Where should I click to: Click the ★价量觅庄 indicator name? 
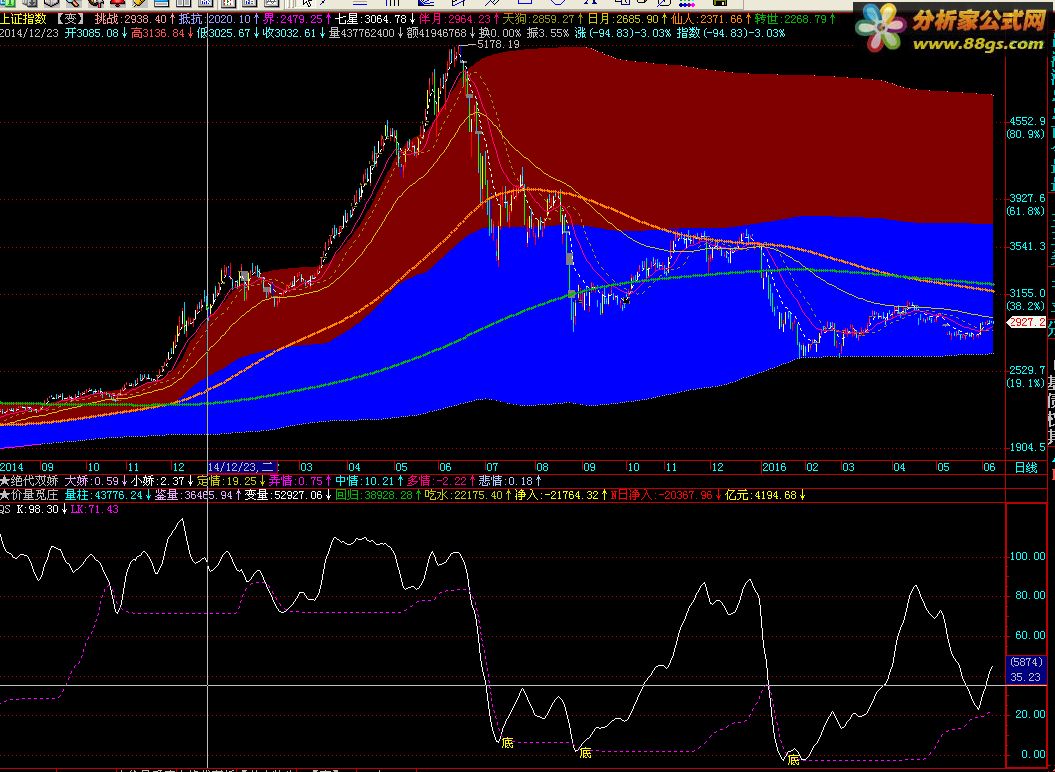(x=30, y=495)
